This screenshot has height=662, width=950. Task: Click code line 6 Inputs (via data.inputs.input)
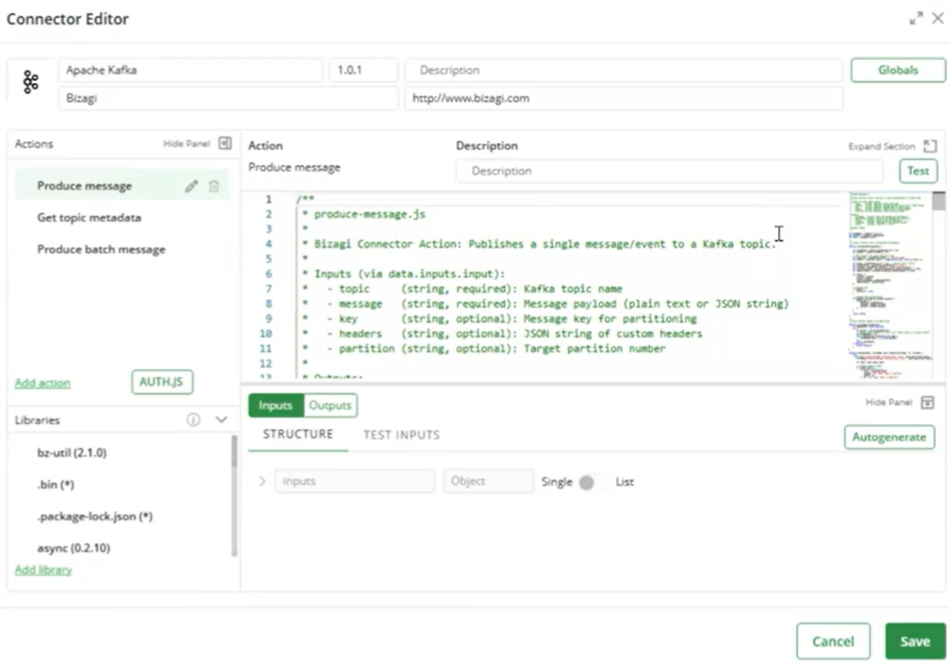click(404, 274)
